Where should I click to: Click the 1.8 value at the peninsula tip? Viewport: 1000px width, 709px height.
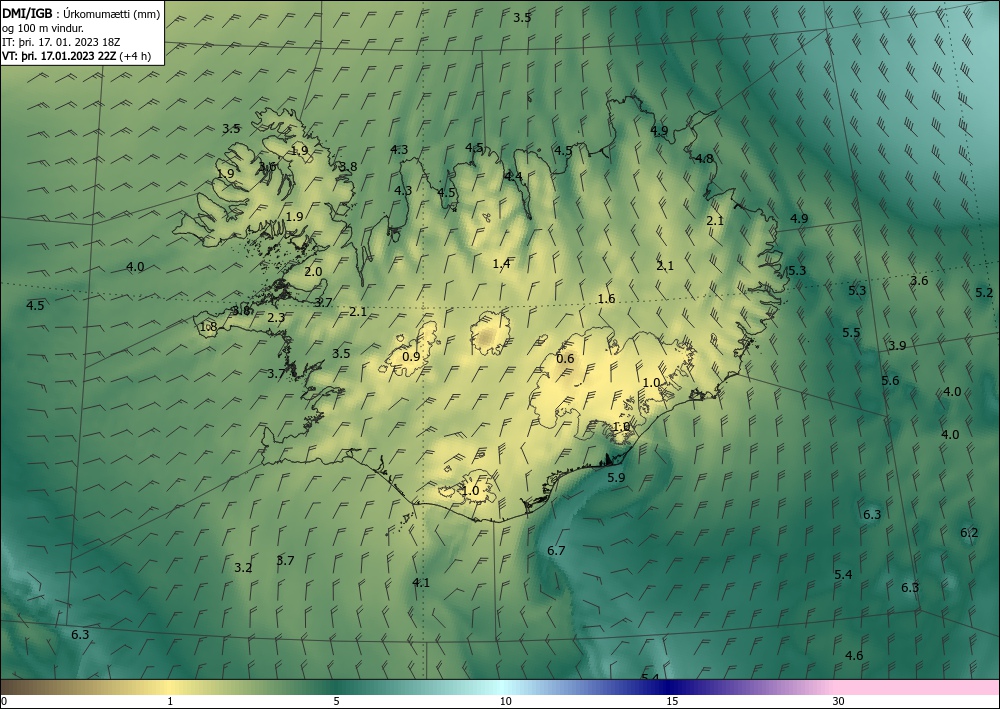[209, 327]
